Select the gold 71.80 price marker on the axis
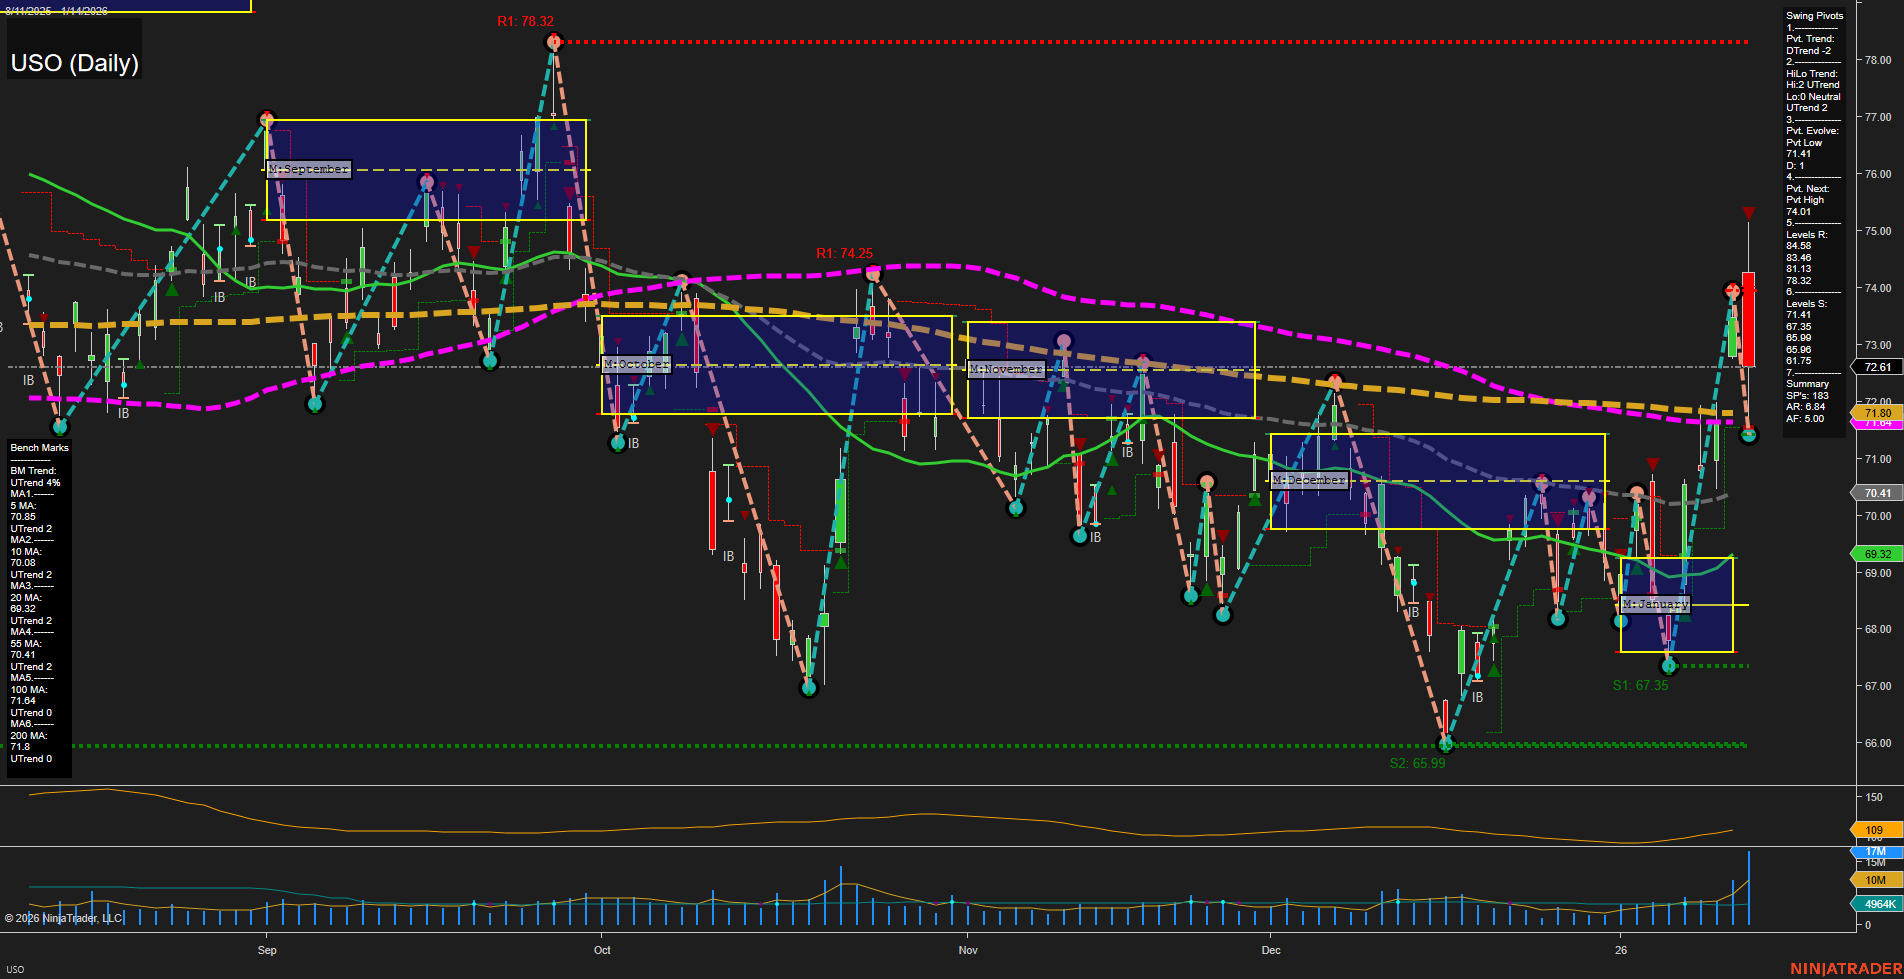The width and height of the screenshot is (1904, 979). point(1877,412)
